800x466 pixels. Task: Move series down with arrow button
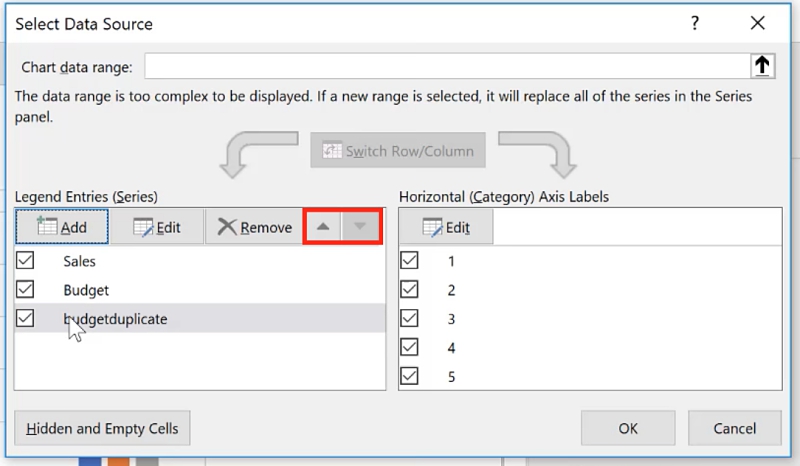click(360, 227)
